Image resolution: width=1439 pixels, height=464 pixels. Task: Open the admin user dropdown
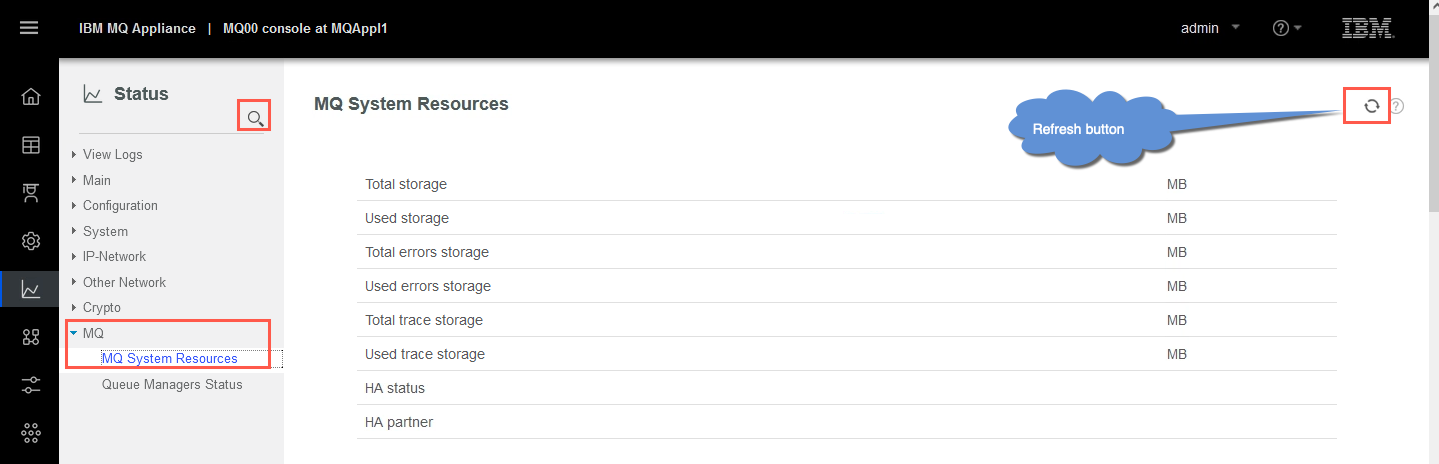click(1210, 28)
